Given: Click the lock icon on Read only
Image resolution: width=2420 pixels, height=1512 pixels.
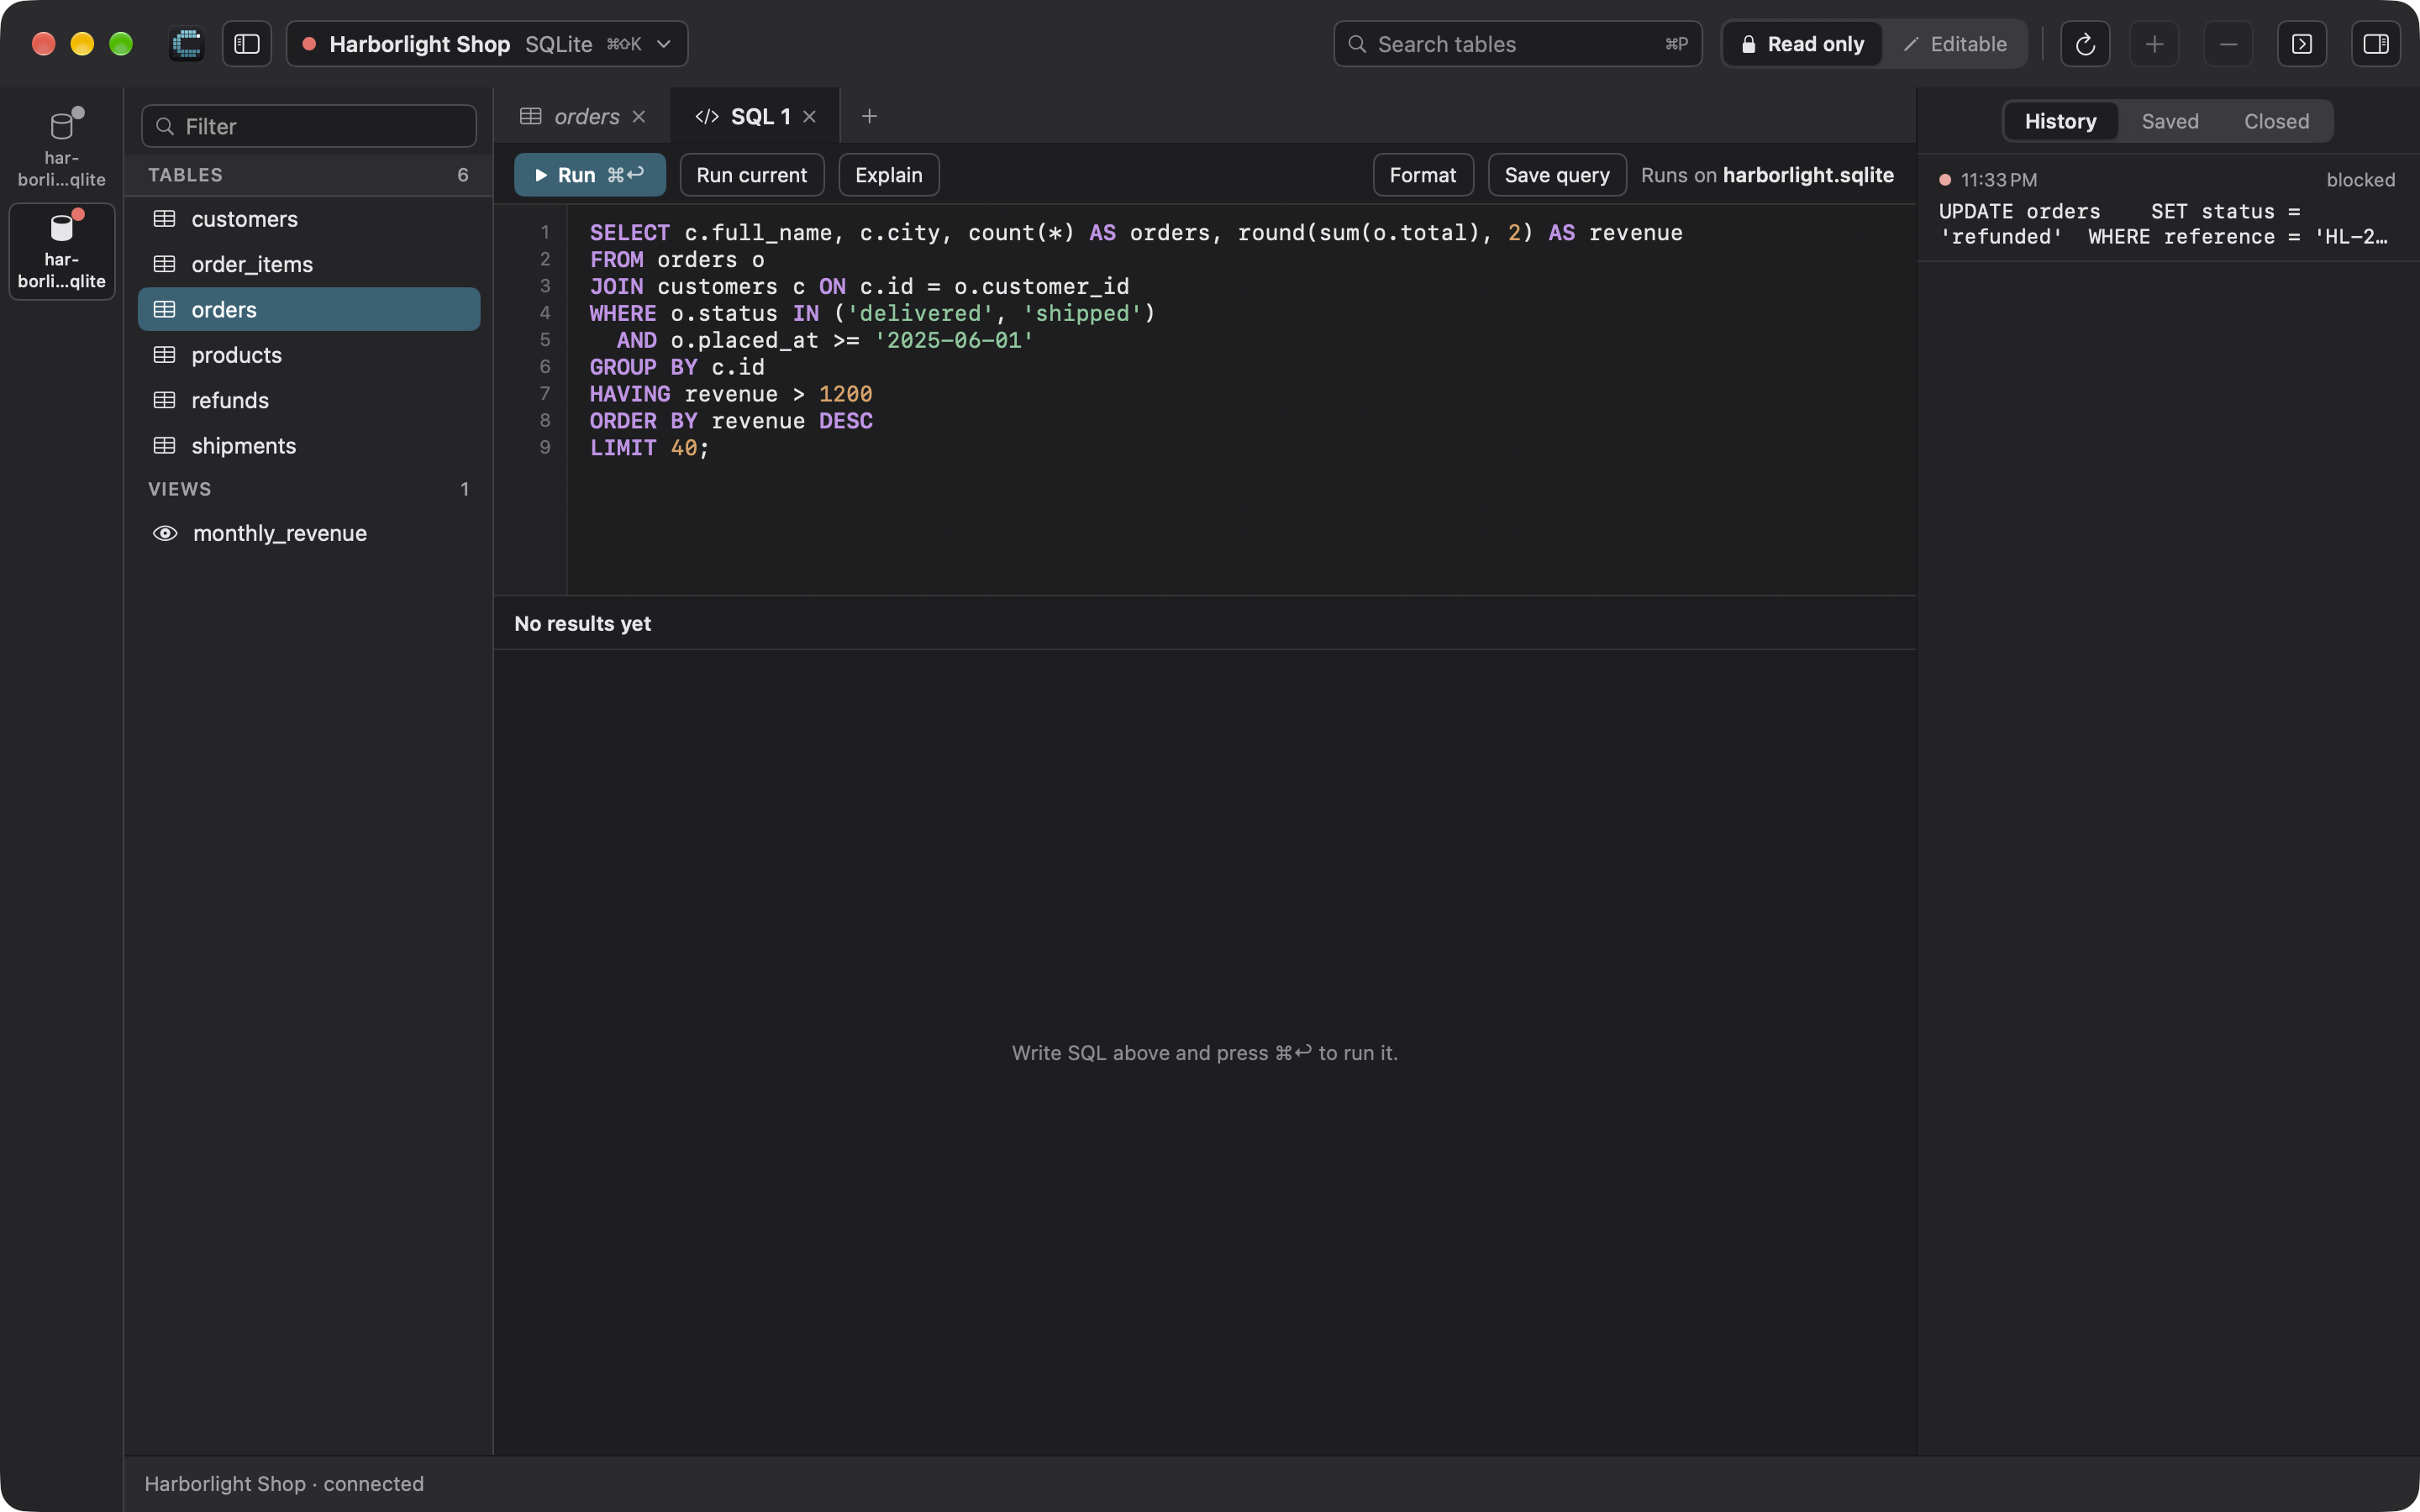Looking at the screenshot, I should coord(1748,44).
